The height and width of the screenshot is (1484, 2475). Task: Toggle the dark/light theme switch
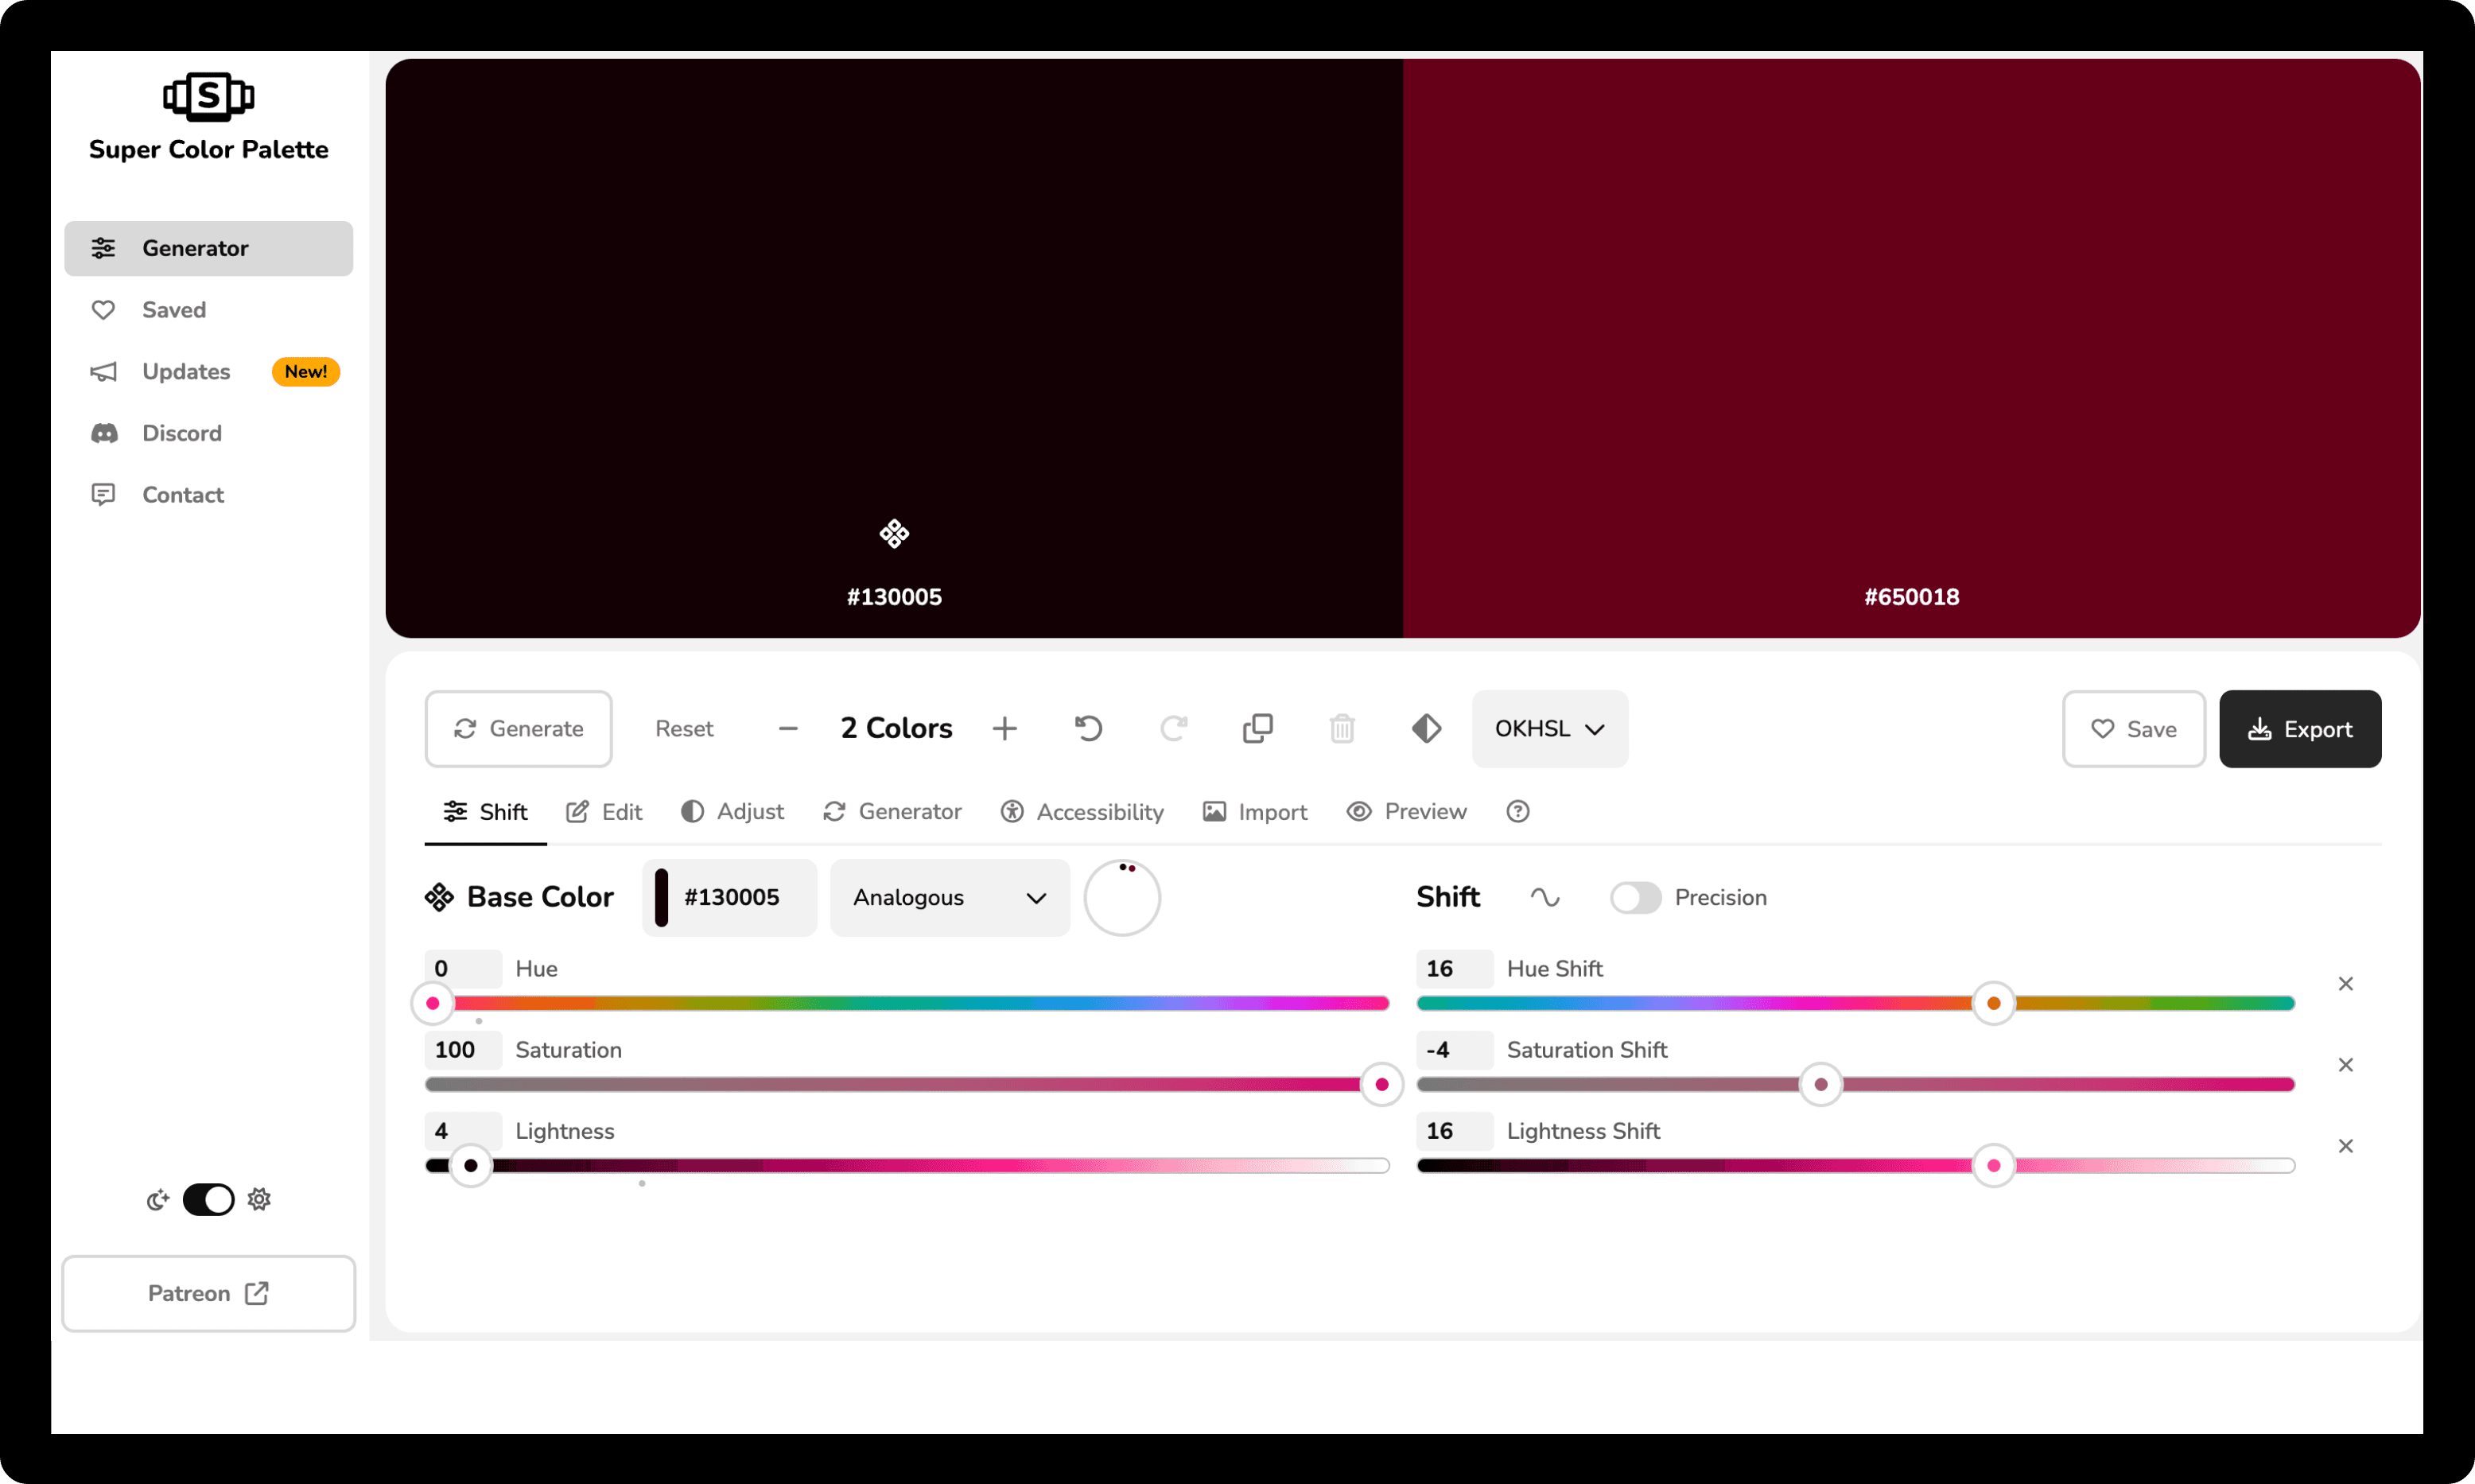tap(208, 1199)
